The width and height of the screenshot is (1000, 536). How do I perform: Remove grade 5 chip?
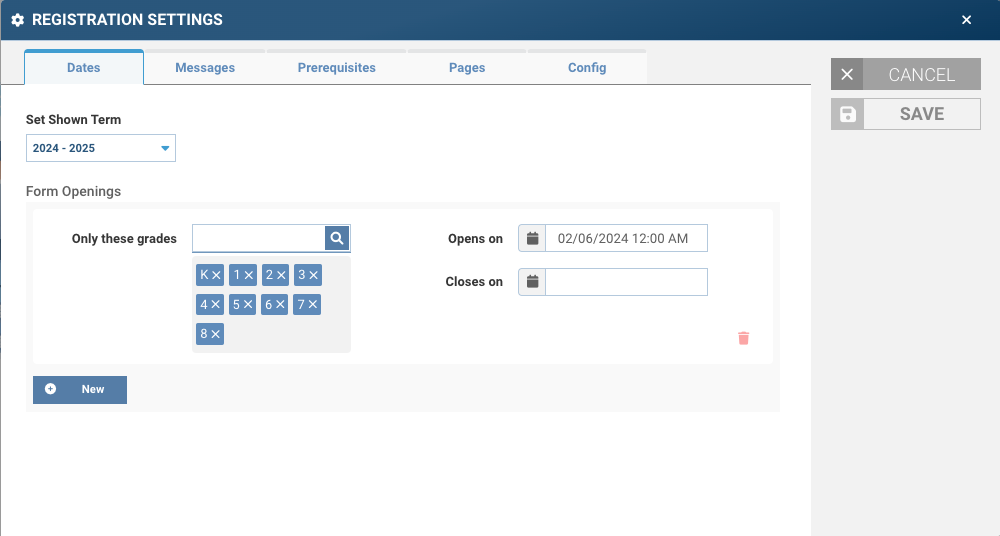[x=248, y=304]
